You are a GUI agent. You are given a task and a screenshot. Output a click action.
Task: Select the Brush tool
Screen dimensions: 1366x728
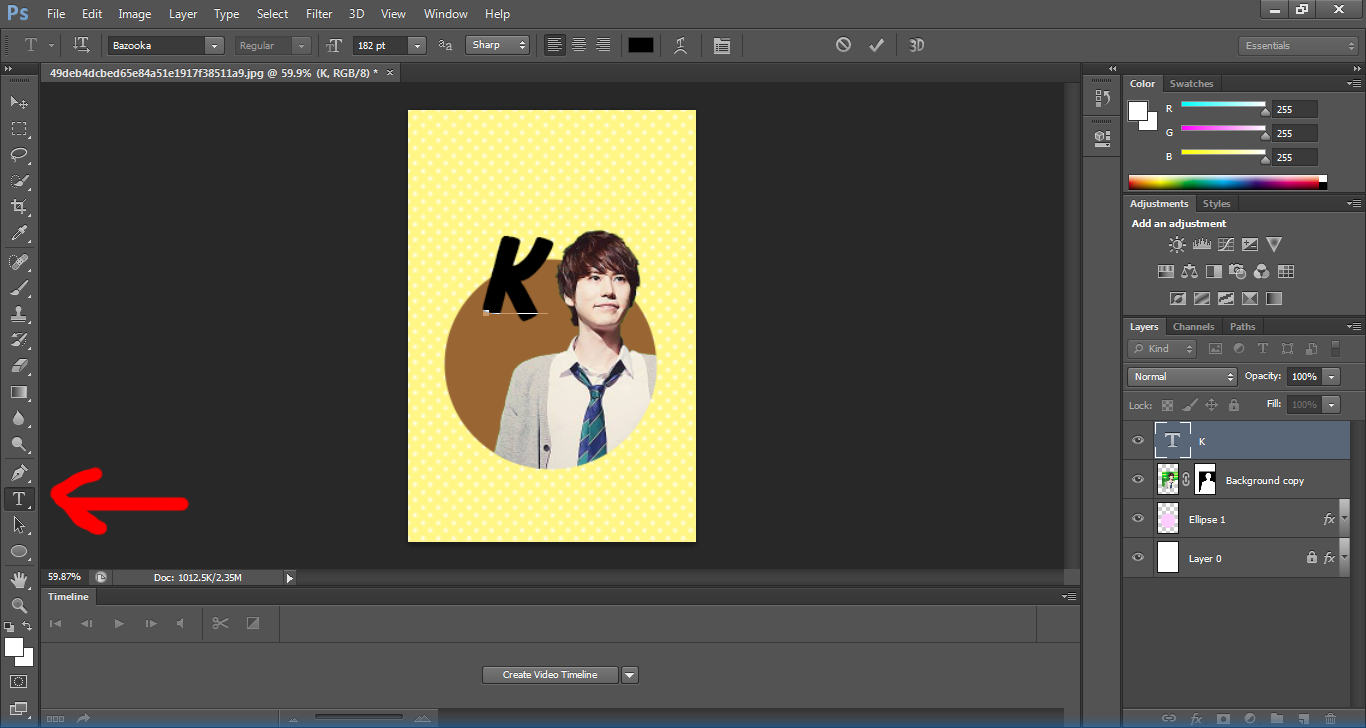19,288
